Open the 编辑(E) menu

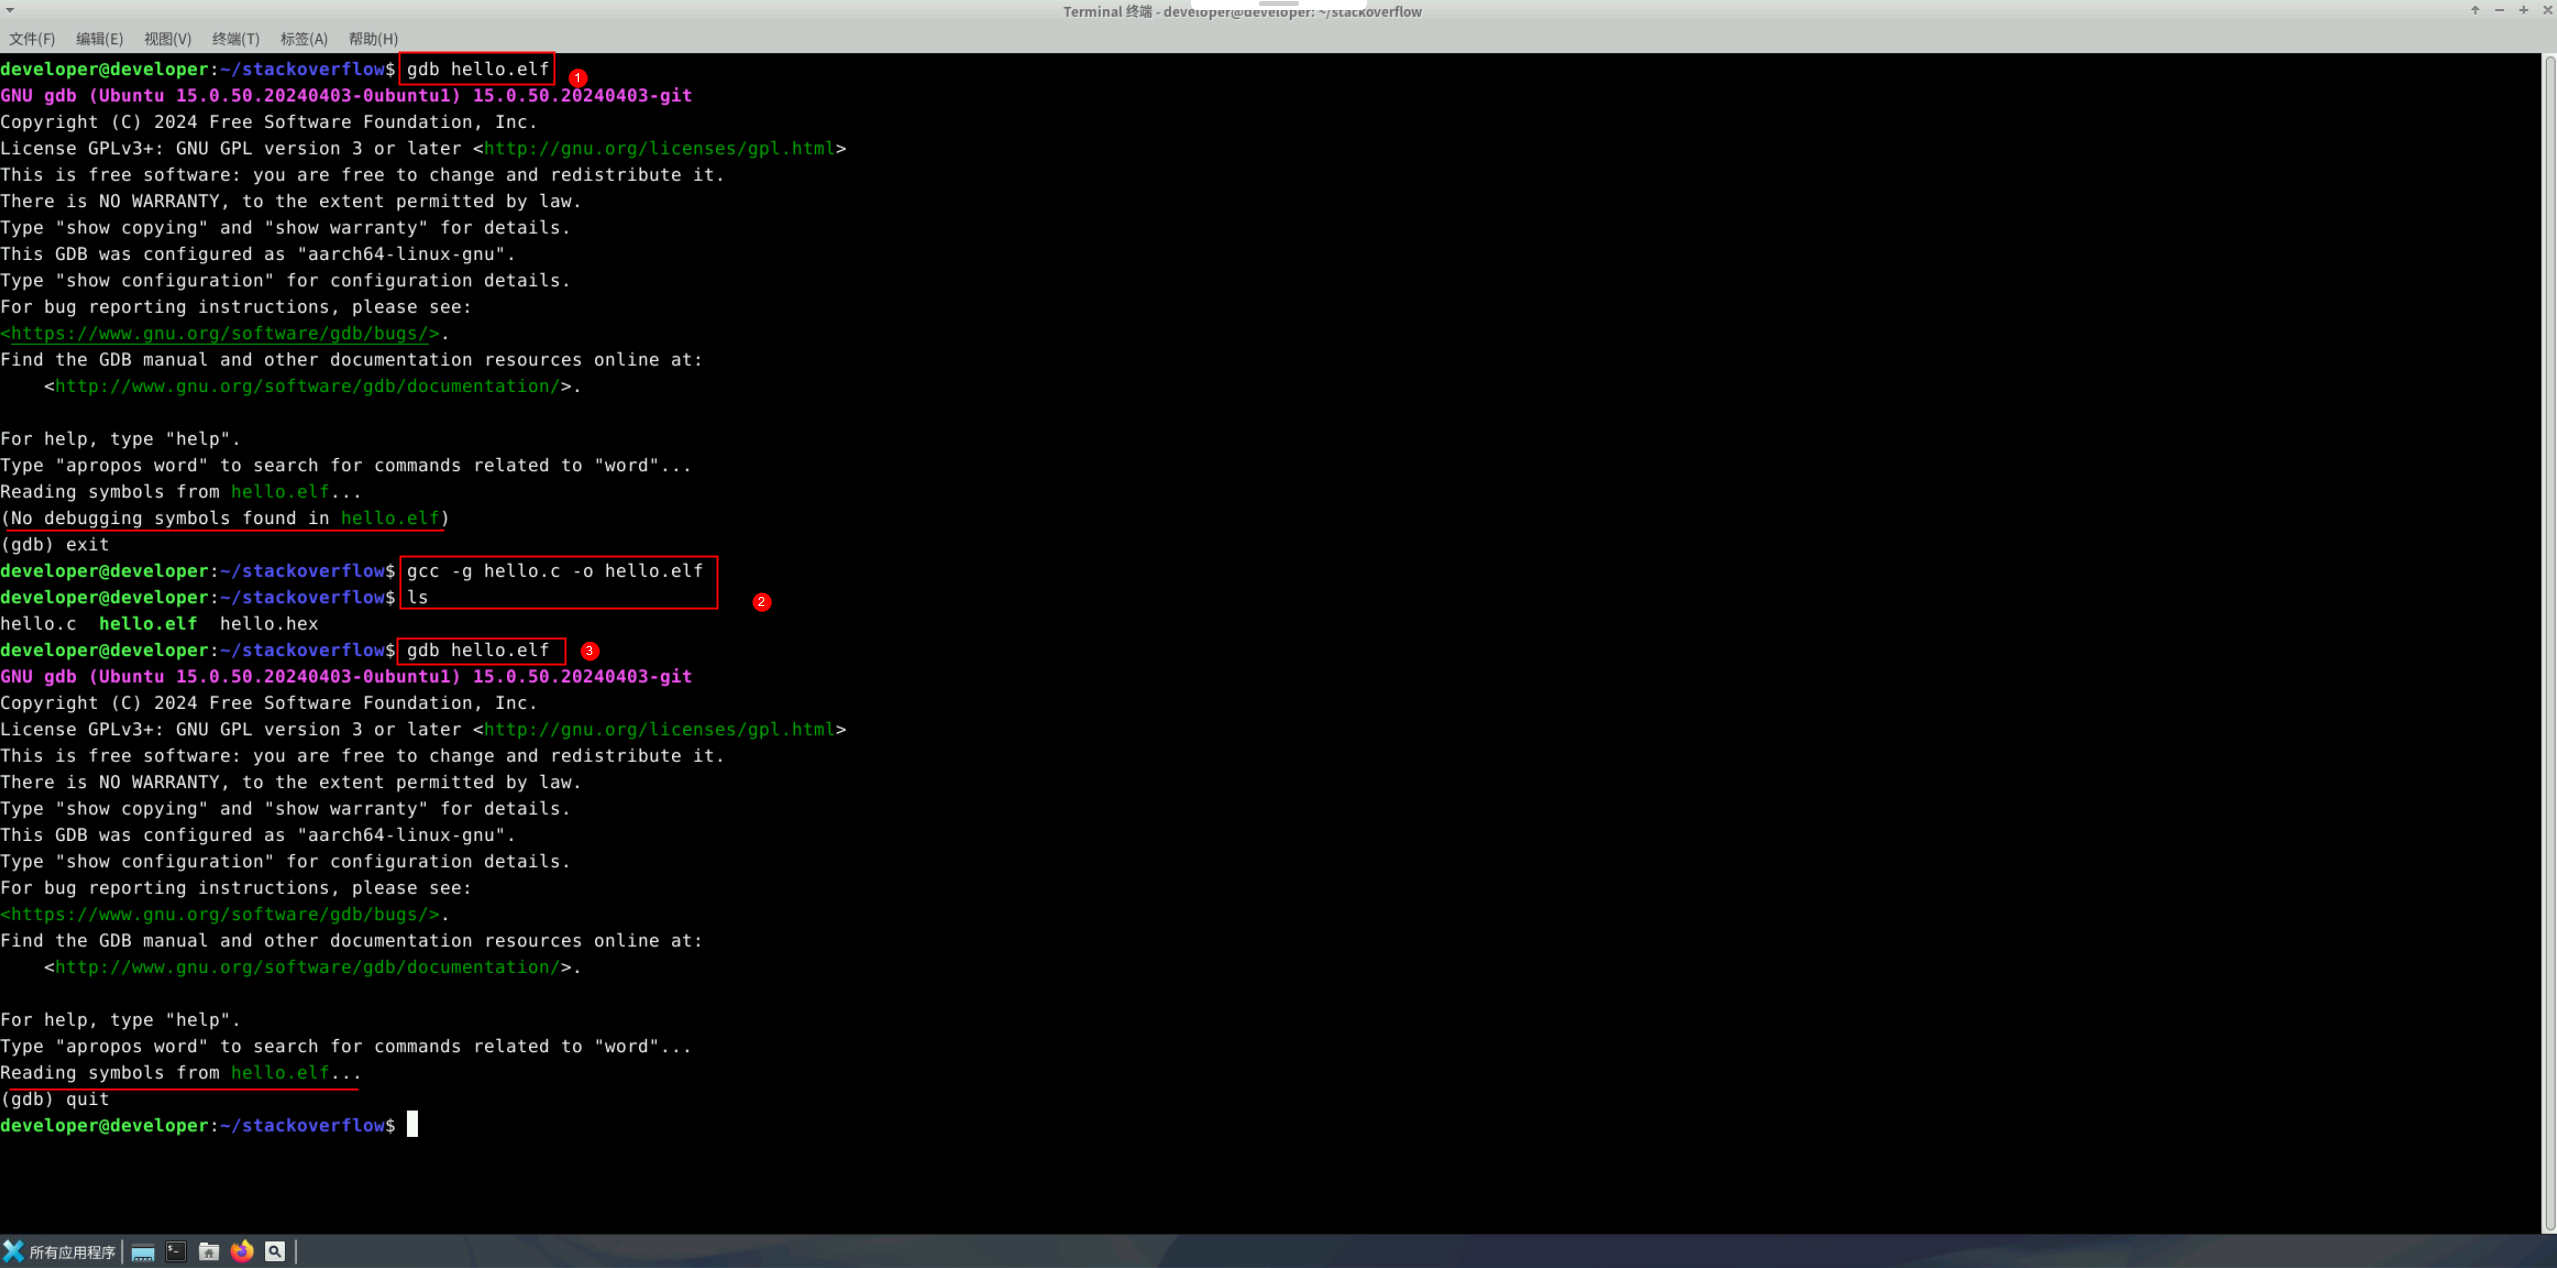coord(99,39)
